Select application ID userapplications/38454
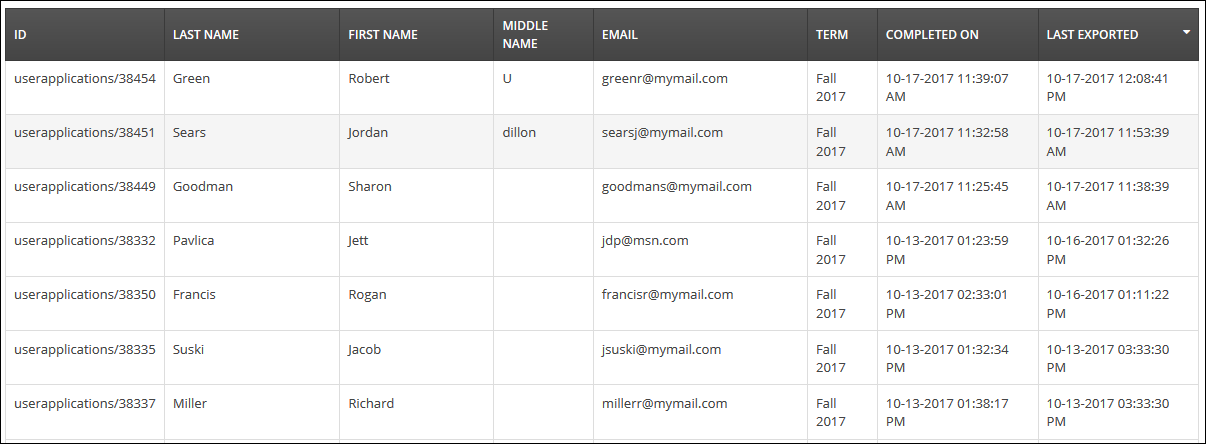1206x444 pixels. click(85, 79)
